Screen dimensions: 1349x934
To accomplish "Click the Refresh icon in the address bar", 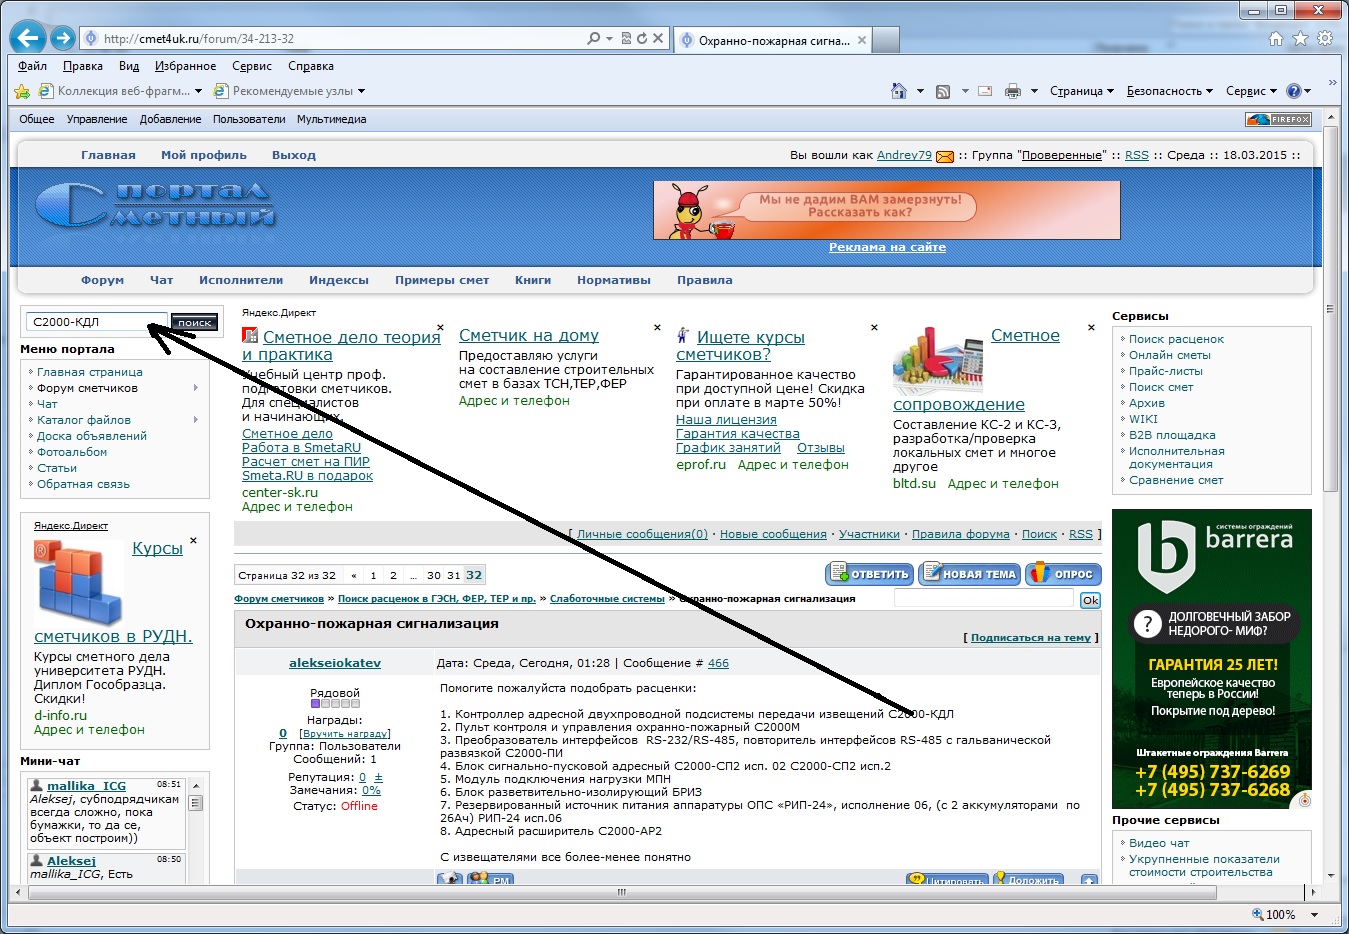I will (x=642, y=39).
